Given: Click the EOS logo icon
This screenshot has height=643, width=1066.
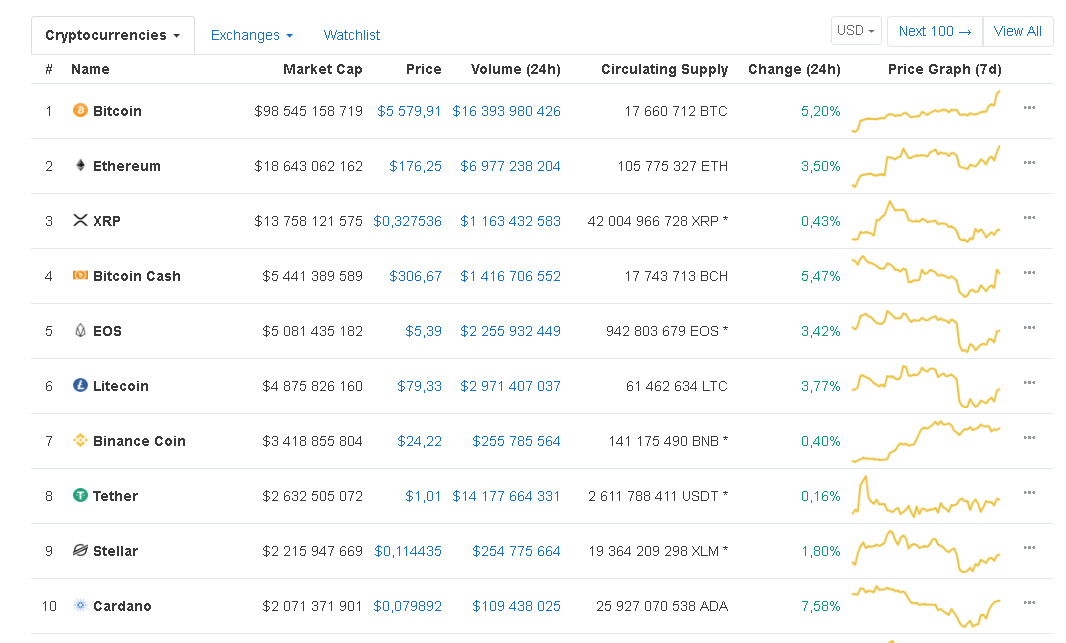Looking at the screenshot, I should point(81,331).
